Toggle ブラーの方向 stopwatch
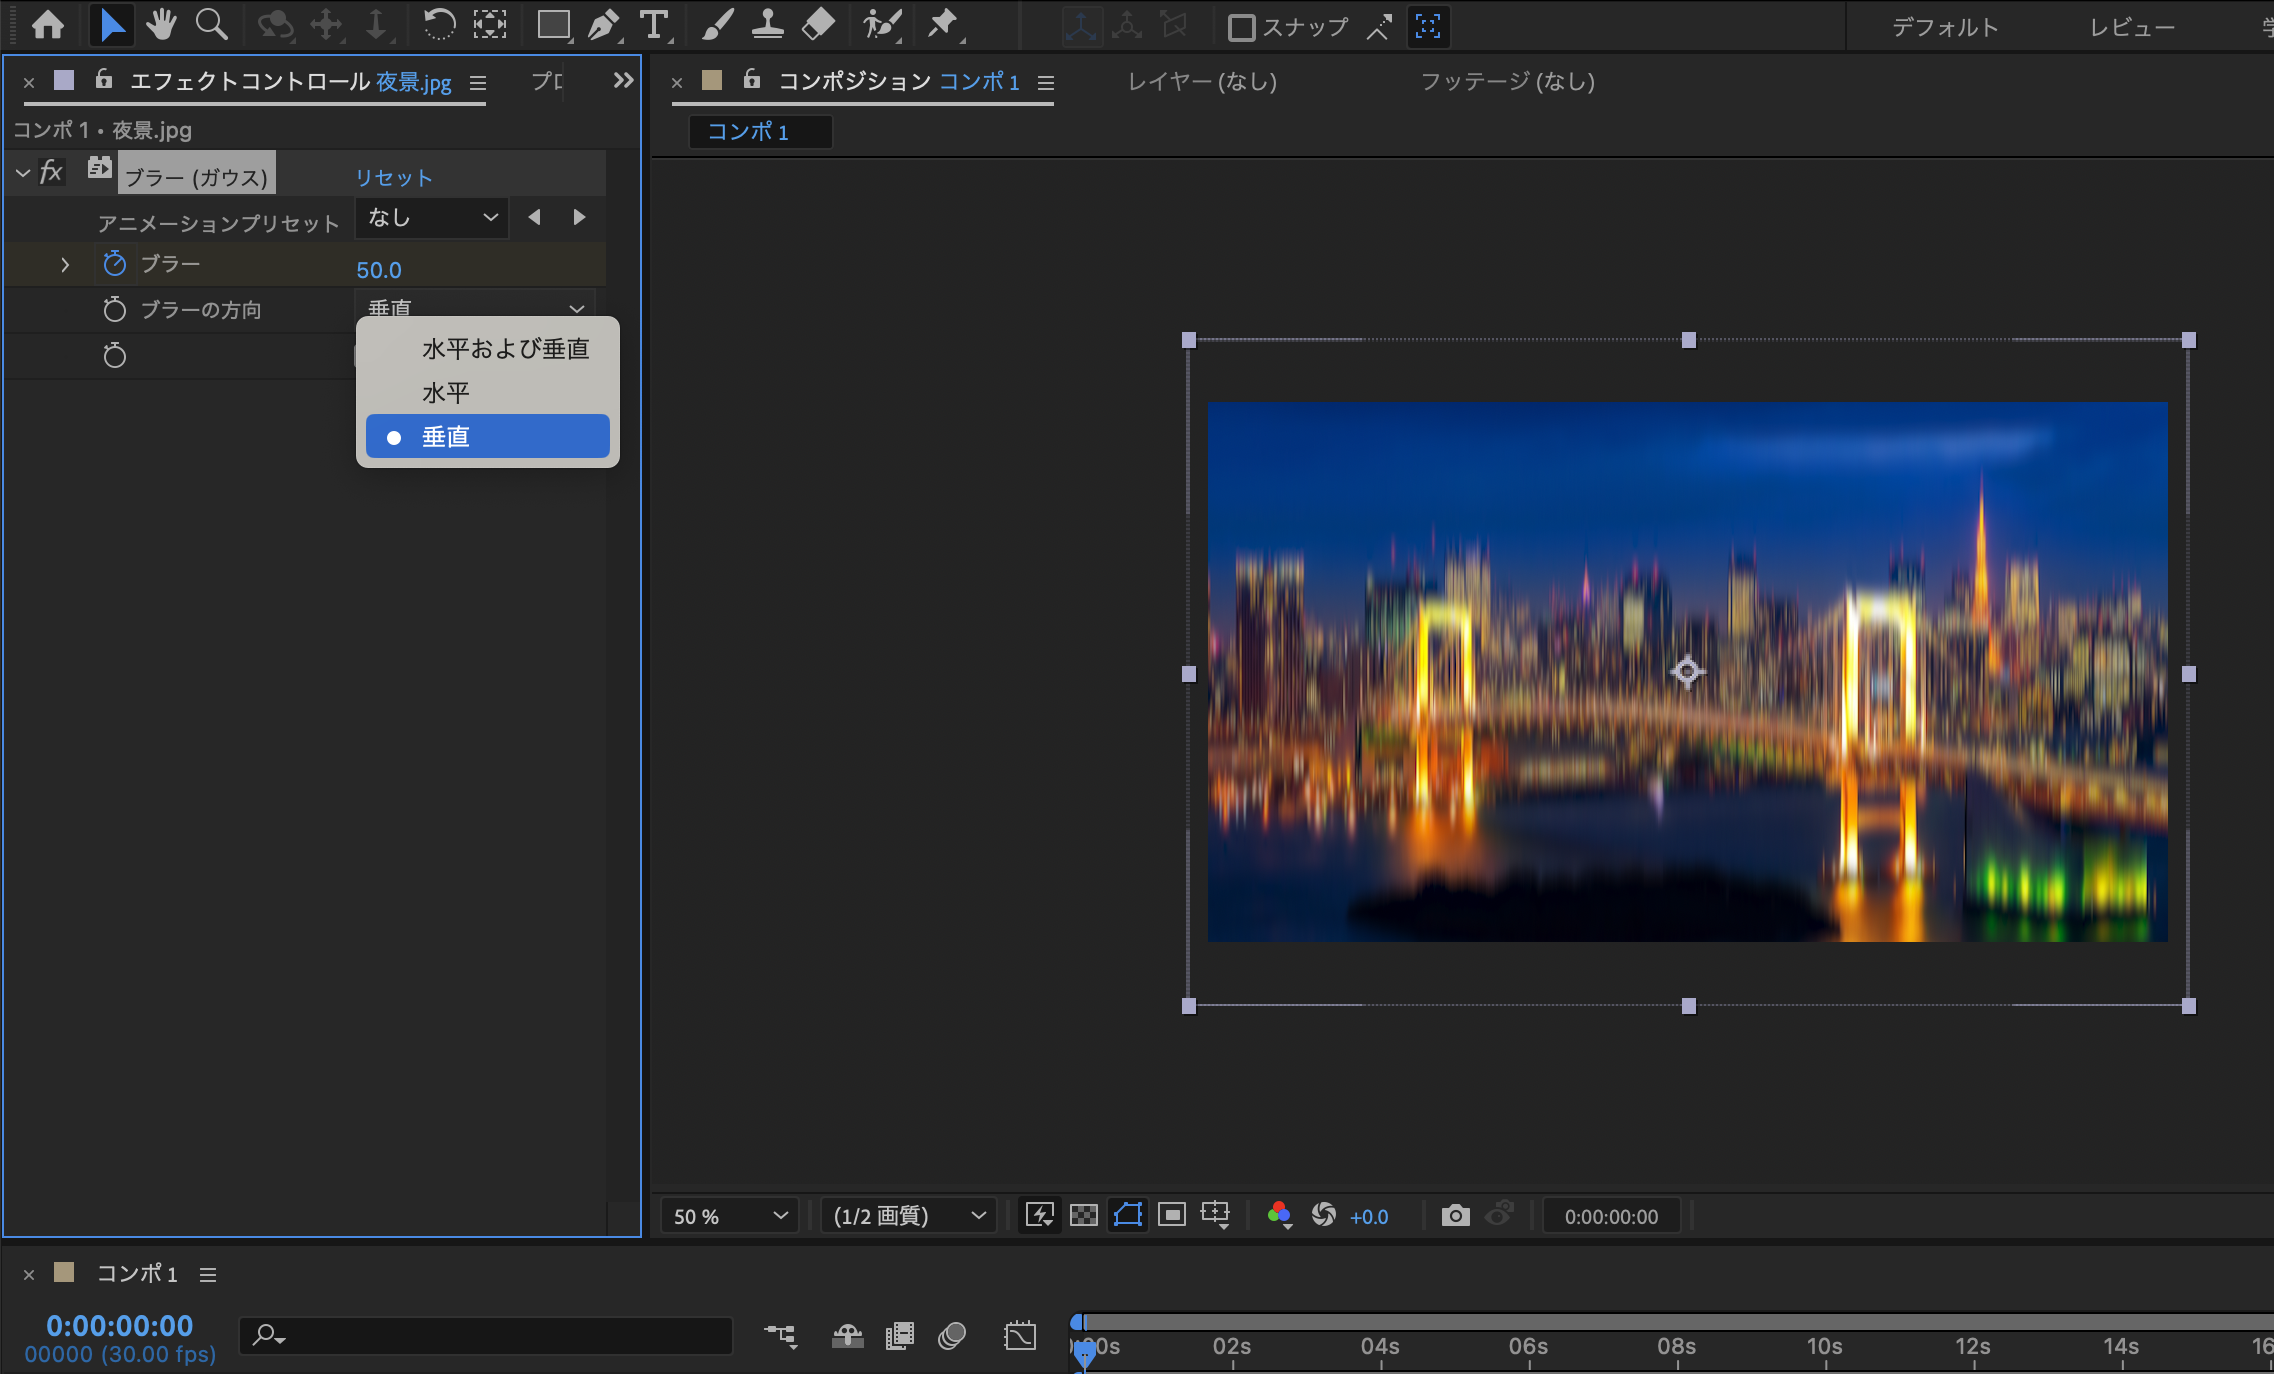This screenshot has width=2274, height=1374. click(115, 310)
